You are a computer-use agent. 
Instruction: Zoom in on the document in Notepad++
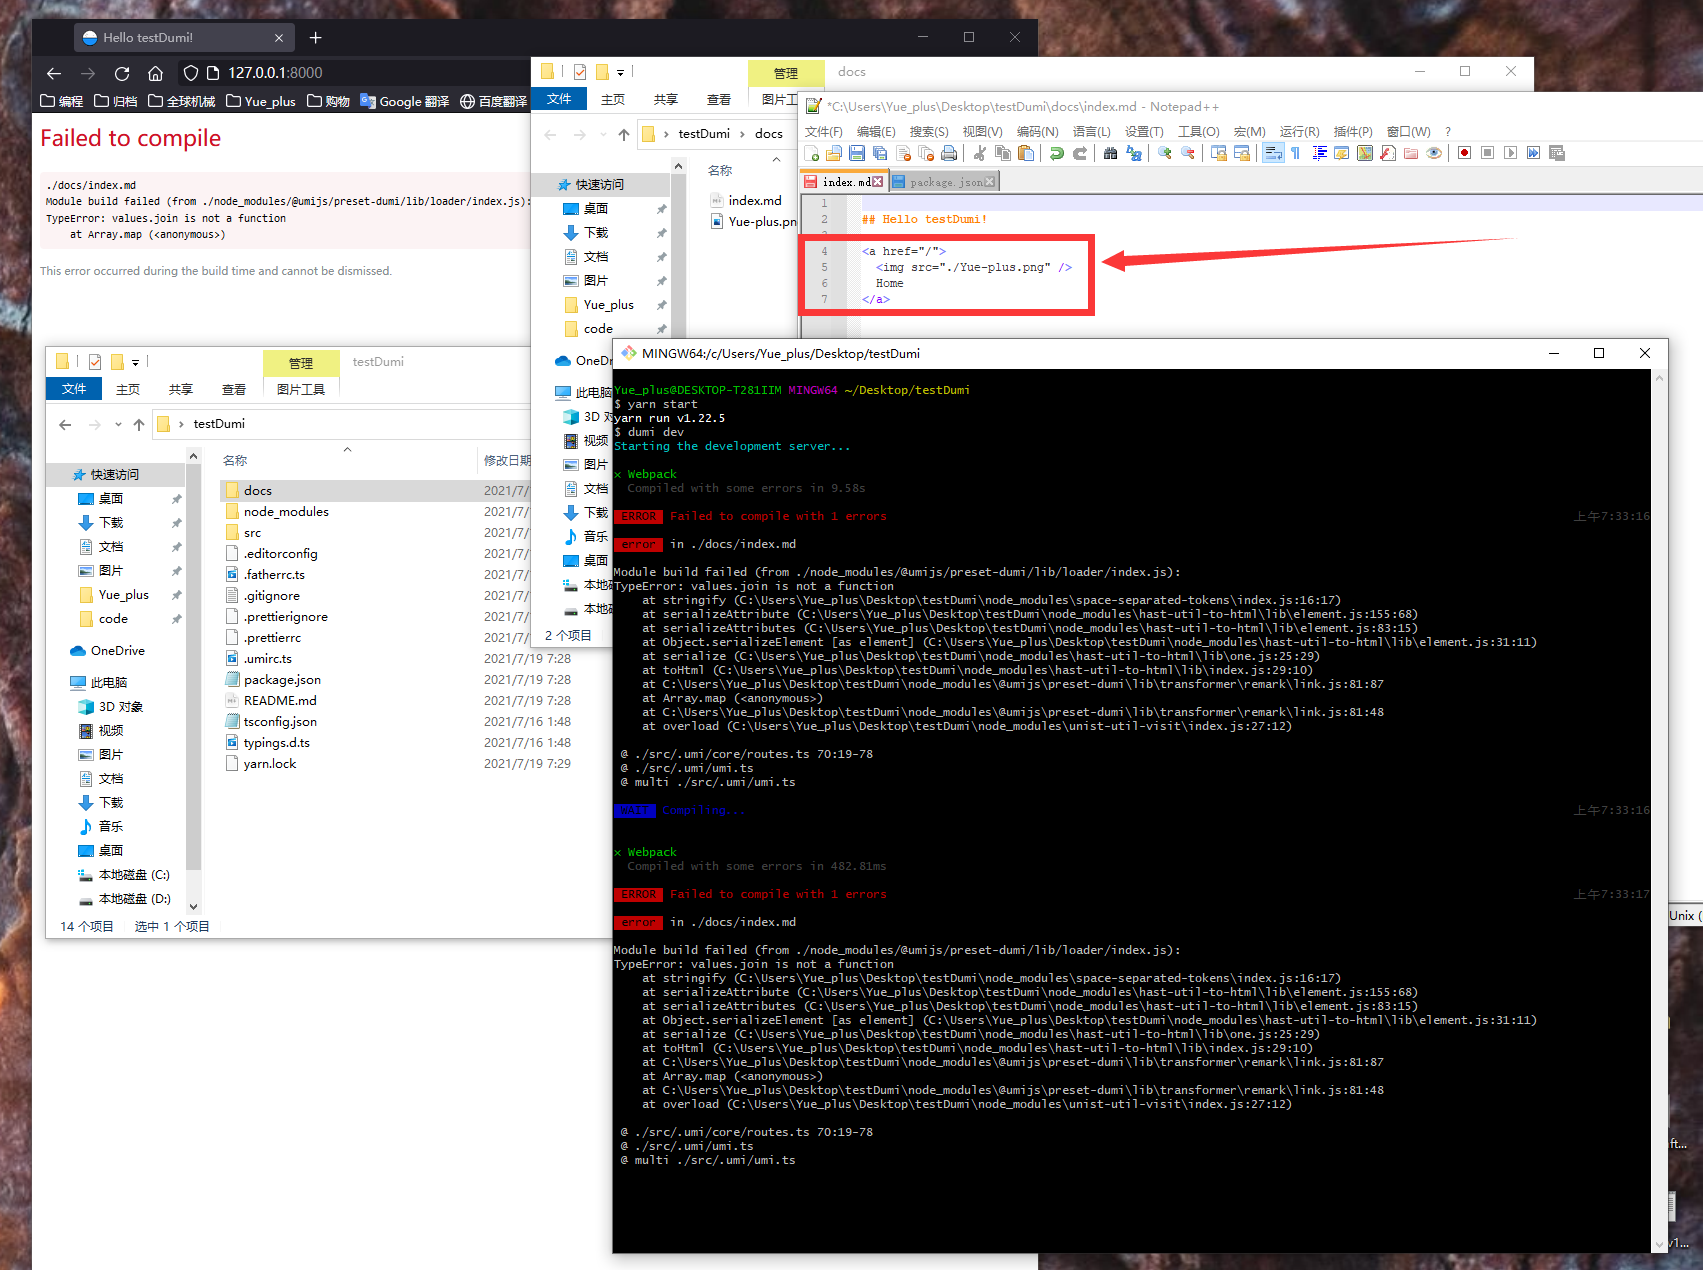point(1163,152)
